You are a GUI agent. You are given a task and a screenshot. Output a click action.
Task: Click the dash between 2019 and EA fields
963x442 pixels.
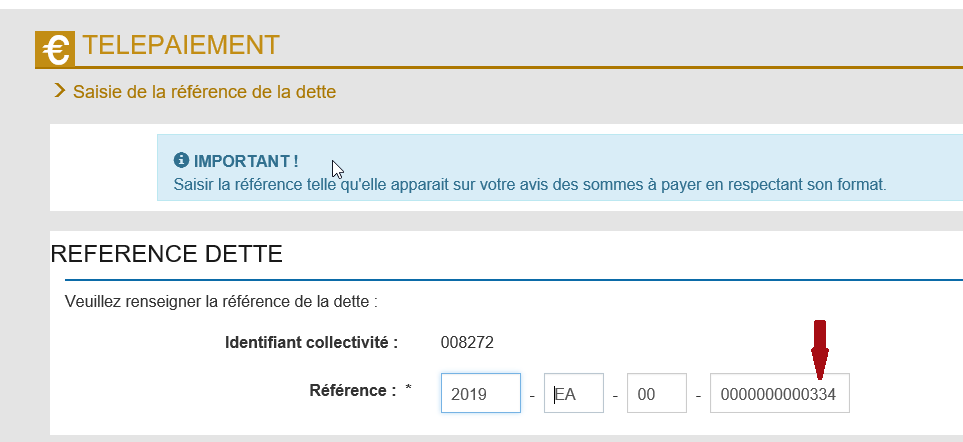(x=532, y=394)
